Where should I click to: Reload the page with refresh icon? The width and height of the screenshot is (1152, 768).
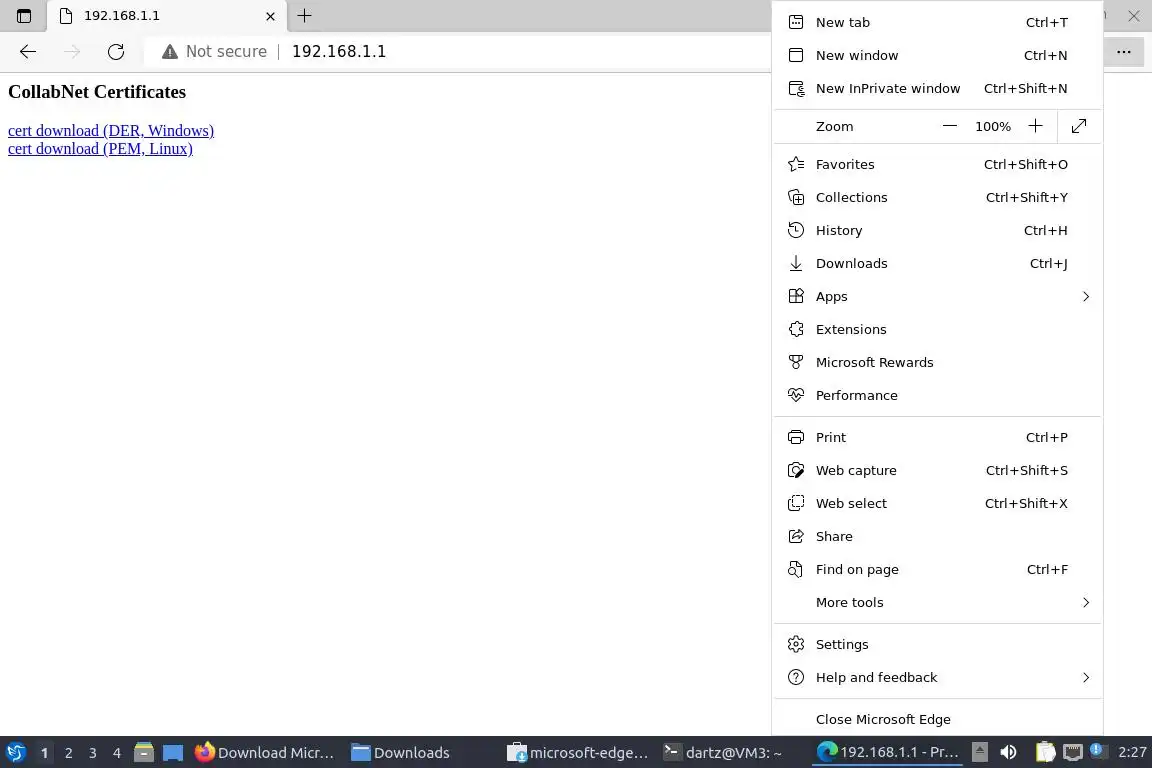tap(116, 51)
